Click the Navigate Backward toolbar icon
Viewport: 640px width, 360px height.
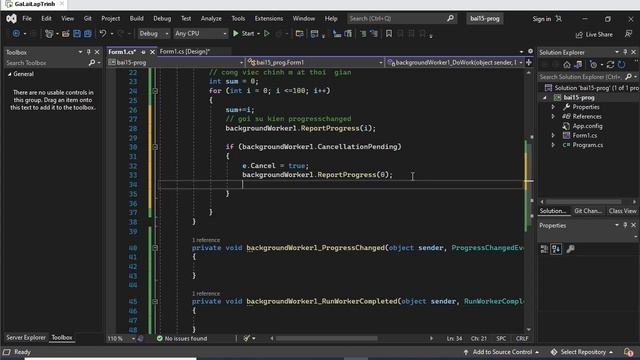click(x=16, y=33)
